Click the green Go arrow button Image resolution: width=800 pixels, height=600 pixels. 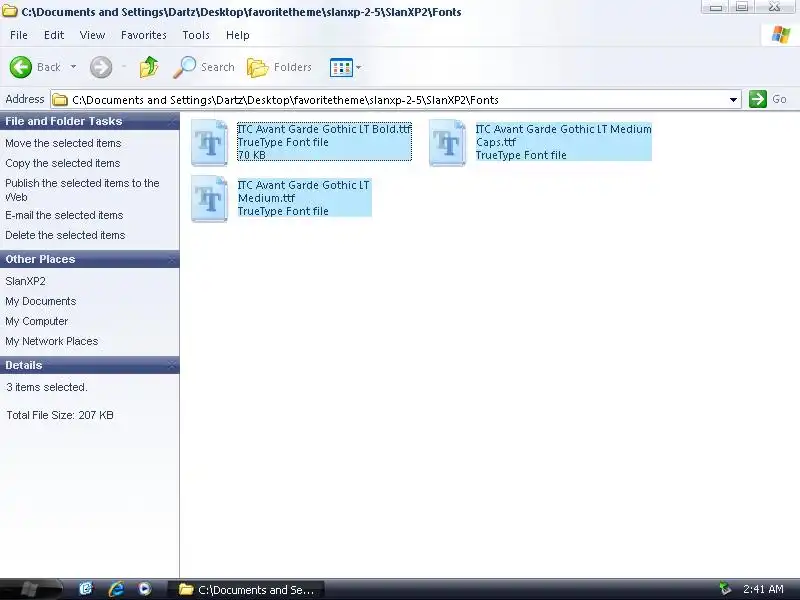point(758,99)
